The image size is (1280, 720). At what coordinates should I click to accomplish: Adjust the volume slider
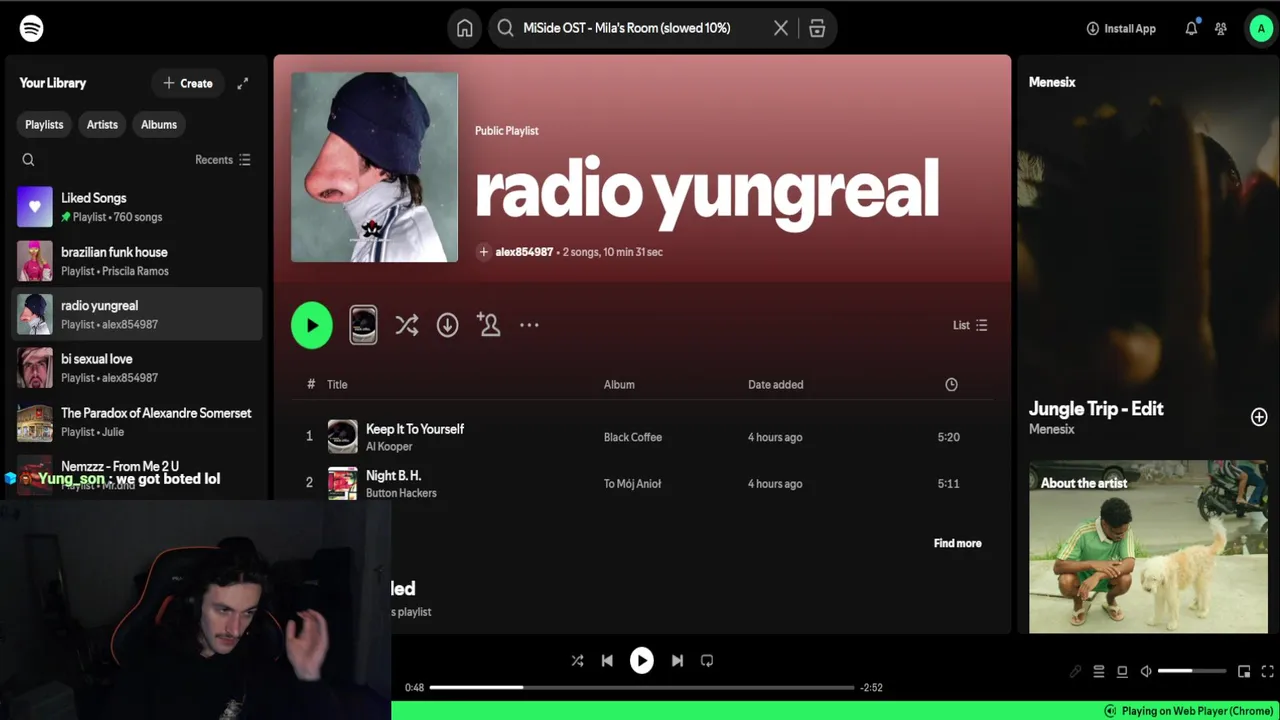click(x=1192, y=671)
